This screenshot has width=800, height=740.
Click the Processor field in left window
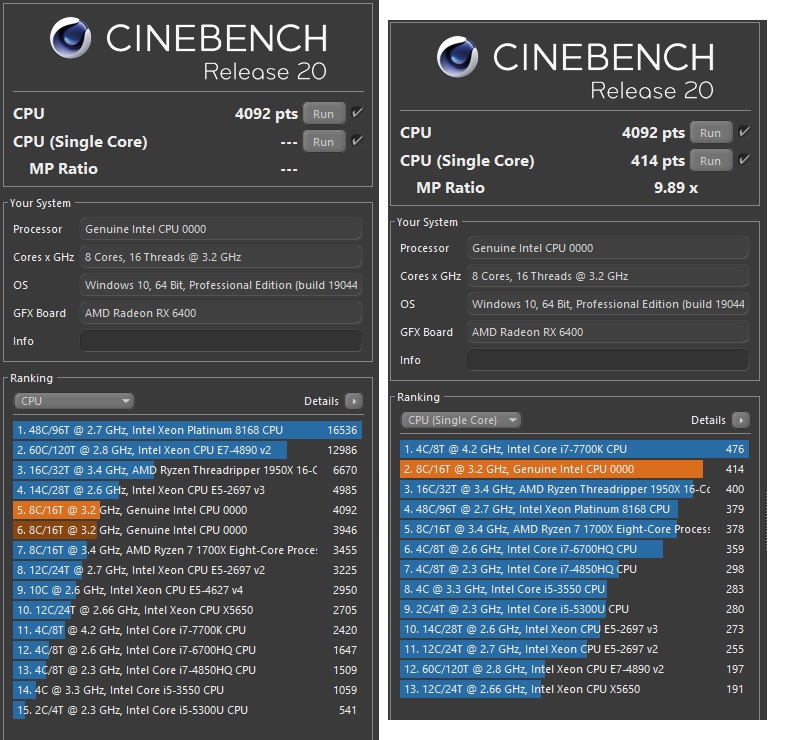pyautogui.click(x=221, y=229)
